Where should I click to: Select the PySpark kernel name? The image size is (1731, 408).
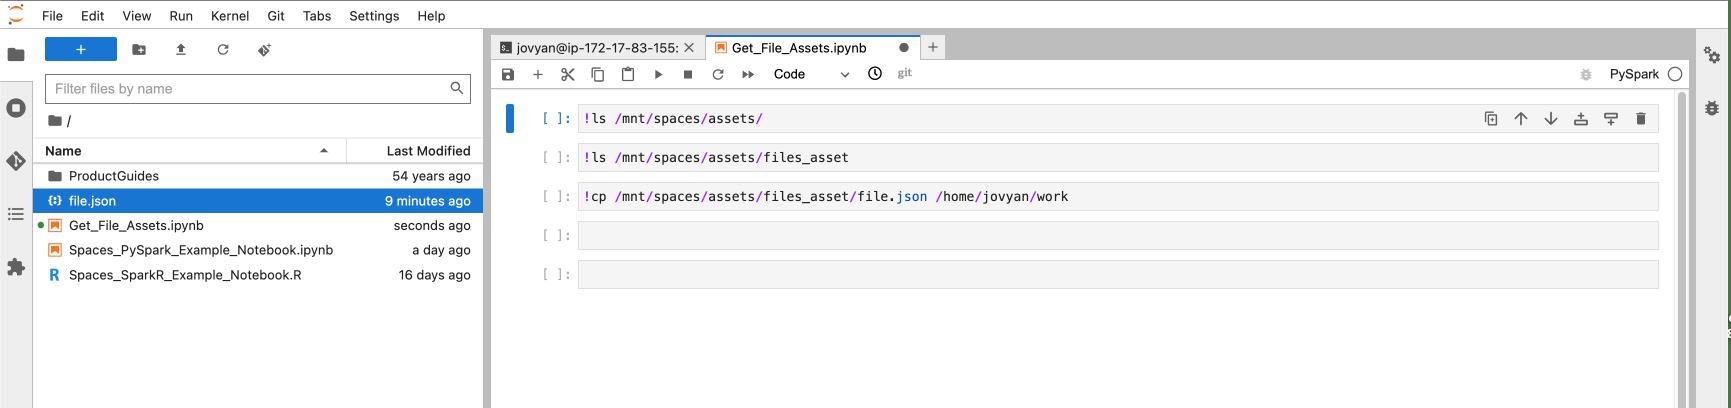[1634, 74]
